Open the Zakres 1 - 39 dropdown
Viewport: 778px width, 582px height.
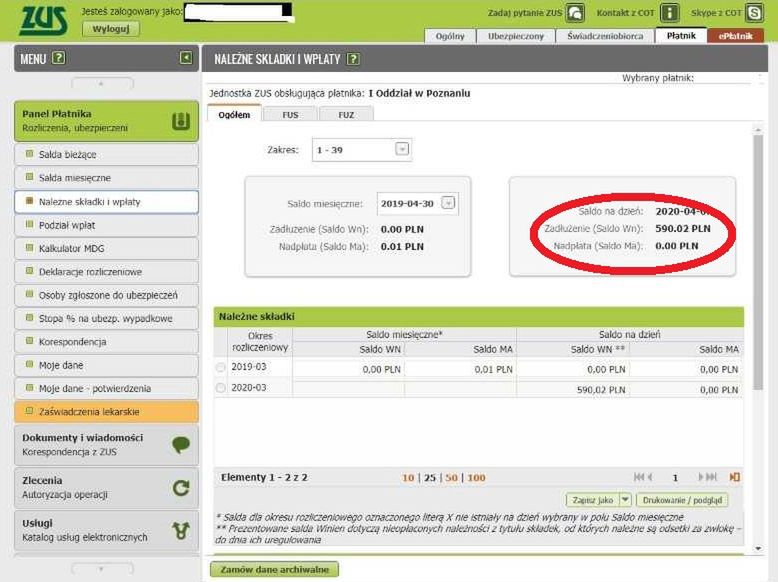point(402,149)
